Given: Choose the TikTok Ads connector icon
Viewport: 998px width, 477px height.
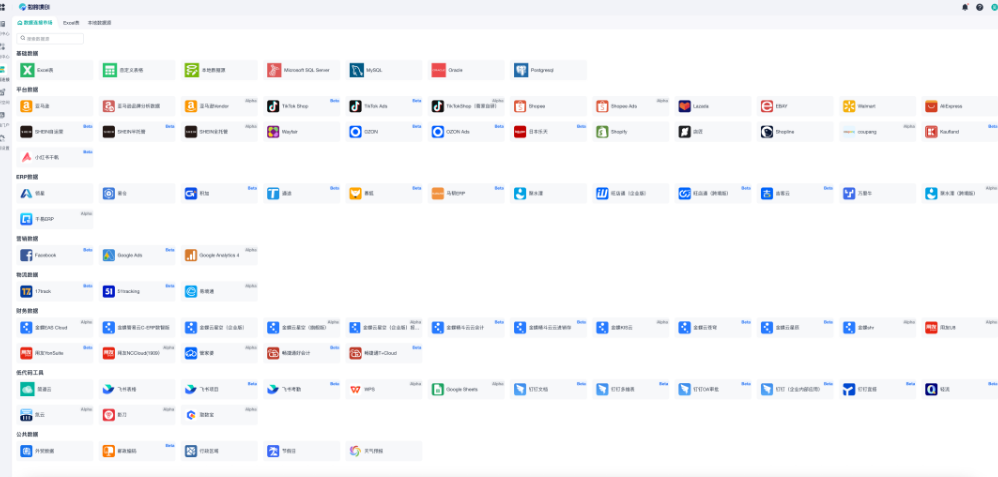Looking at the screenshot, I should [x=356, y=106].
